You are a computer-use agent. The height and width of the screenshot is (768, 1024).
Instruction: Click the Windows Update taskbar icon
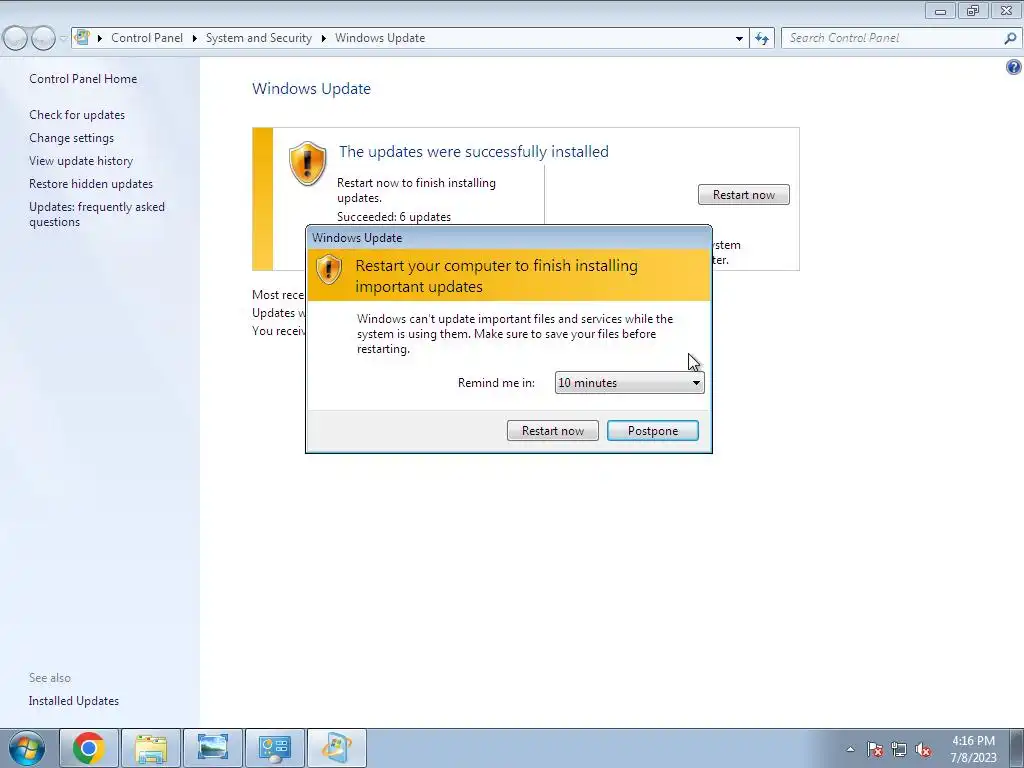pos(337,748)
